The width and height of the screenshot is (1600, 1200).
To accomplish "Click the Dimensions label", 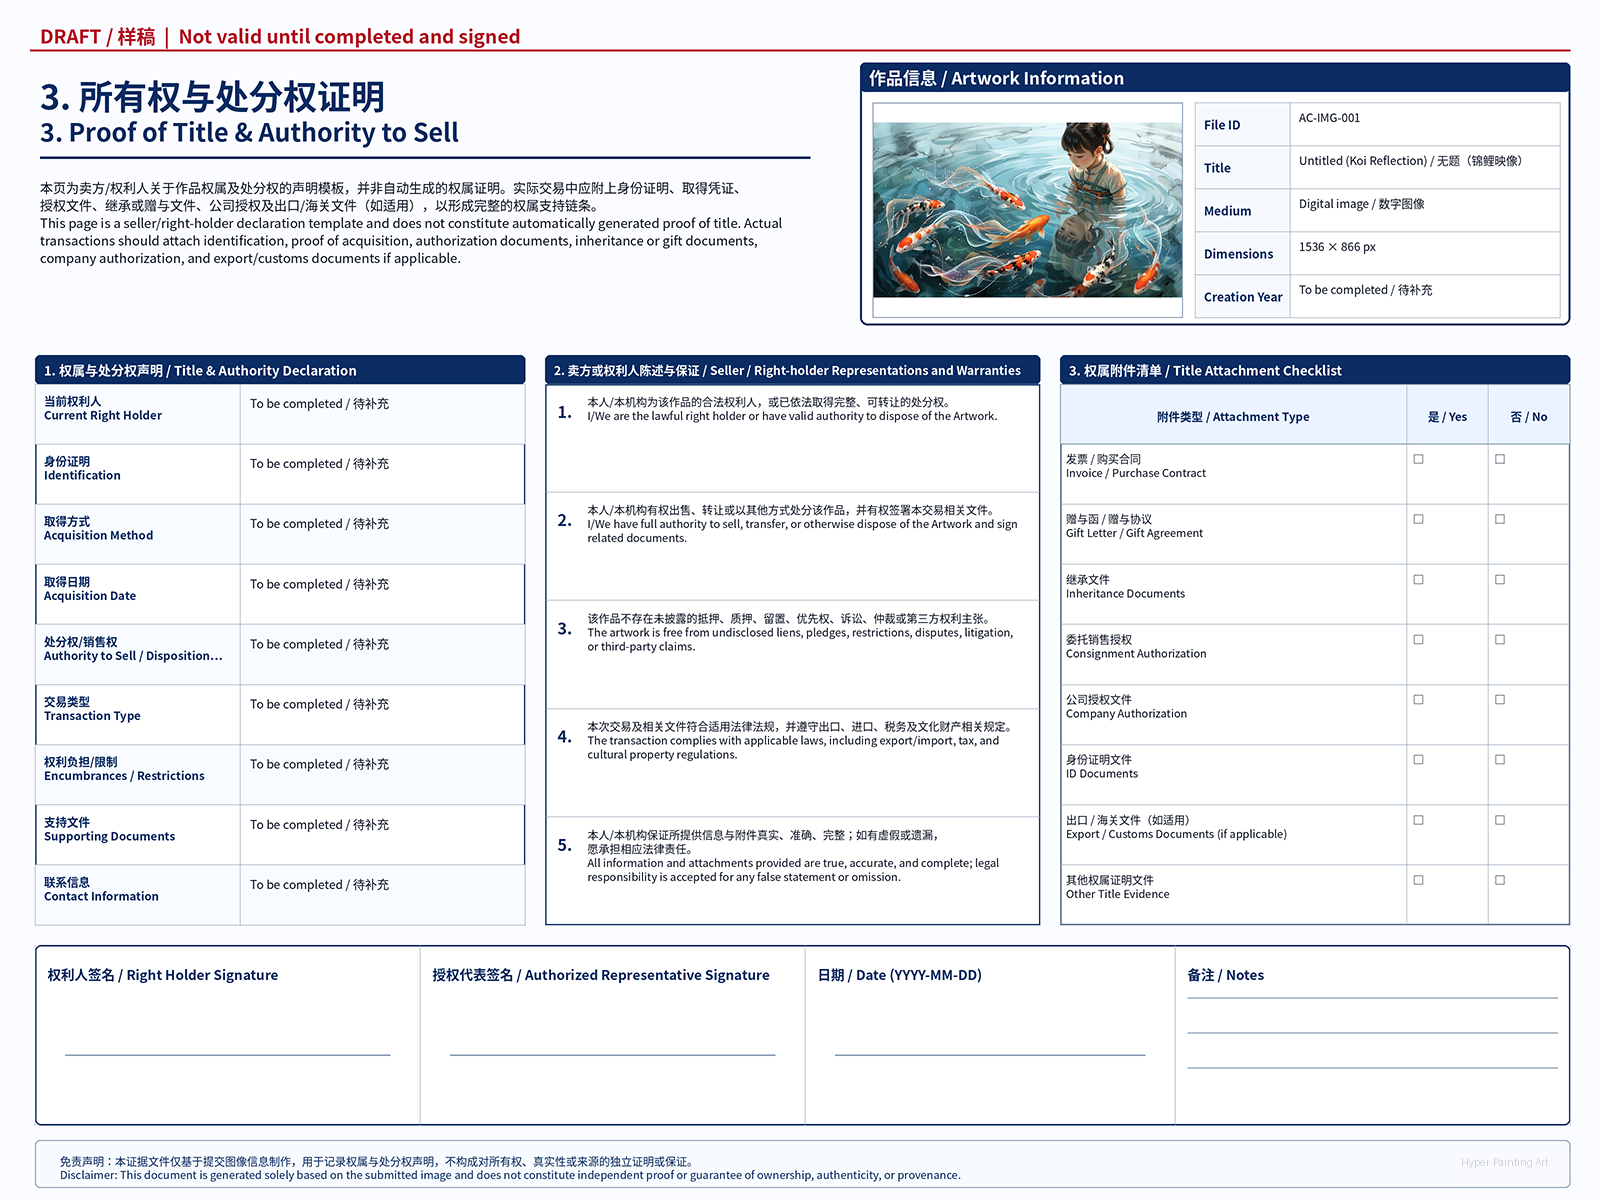I will pos(1238,254).
